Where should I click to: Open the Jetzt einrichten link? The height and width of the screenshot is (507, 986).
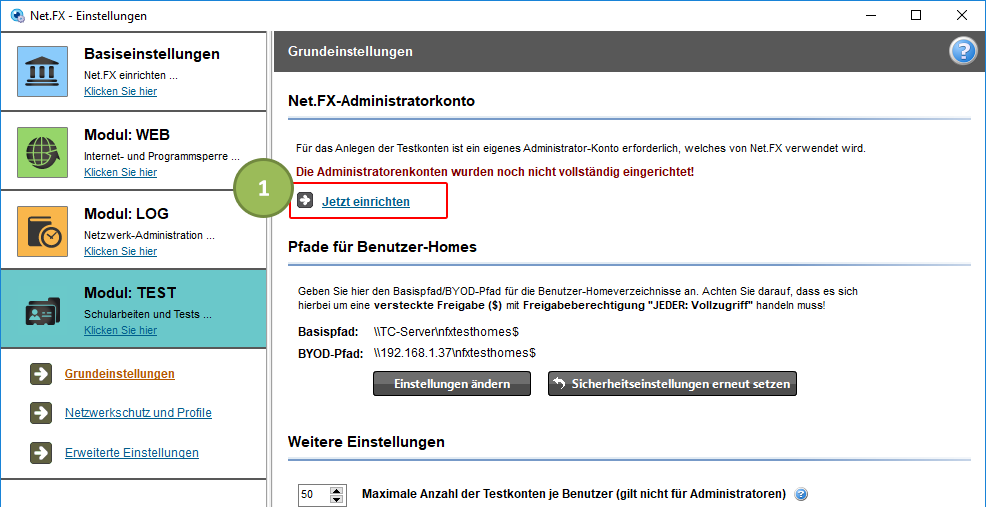point(366,202)
